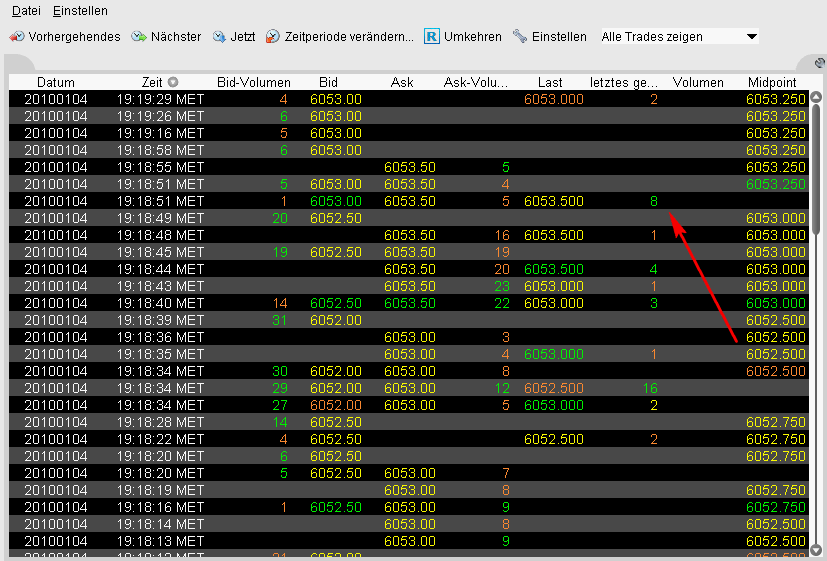Screen dimensions: 827x561
Task: Click Ask-Volumen 16 in 19:18:48 row
Action: tap(502, 235)
